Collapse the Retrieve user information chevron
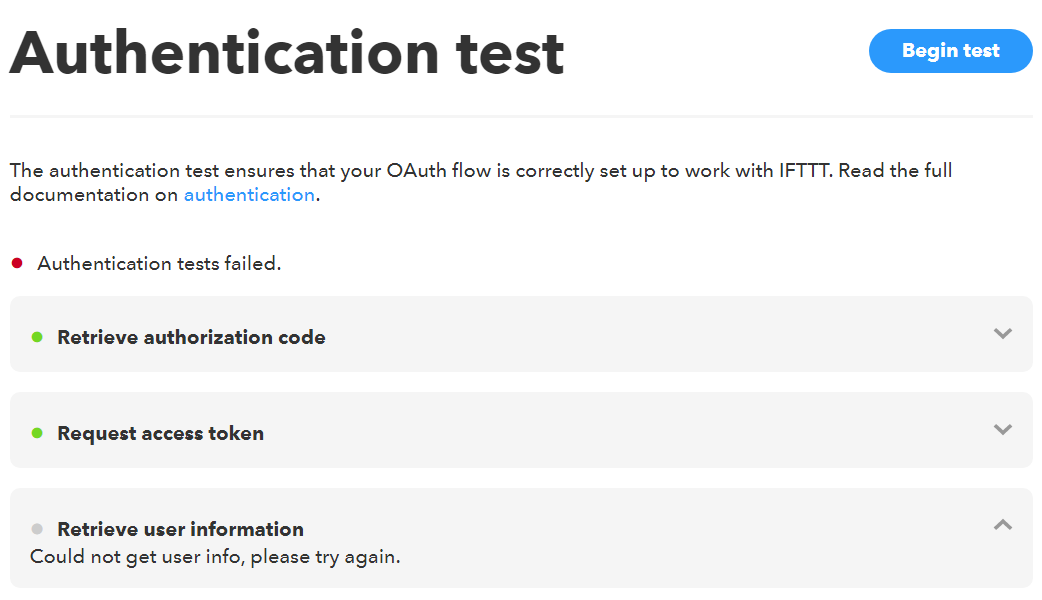 1003,524
